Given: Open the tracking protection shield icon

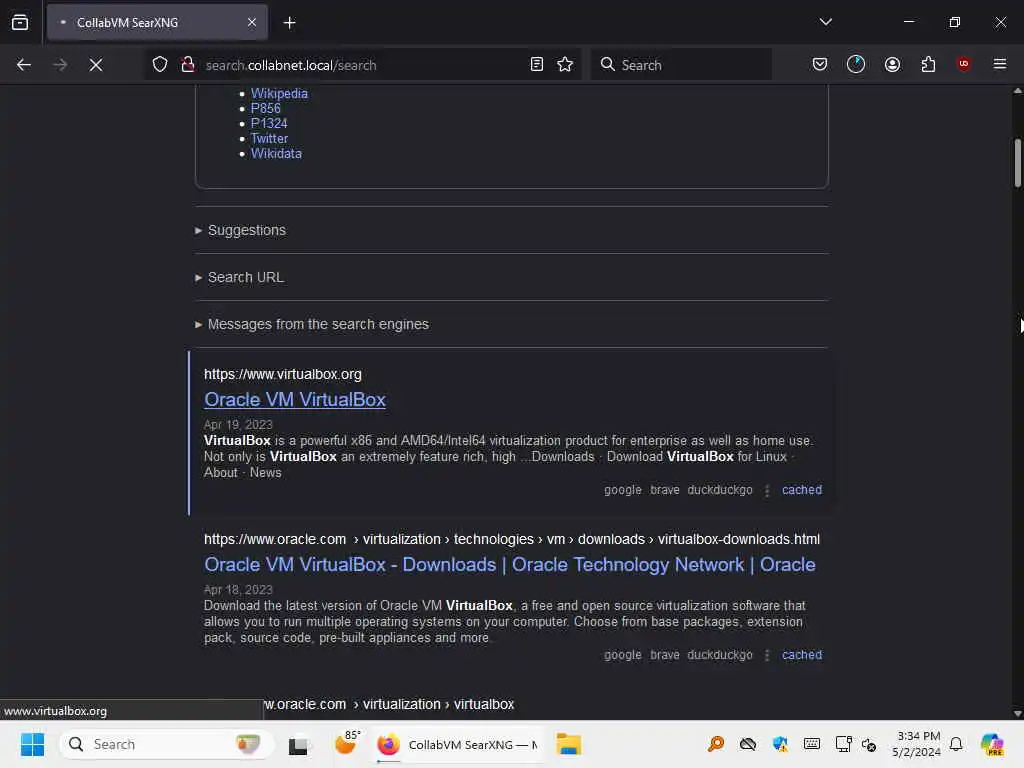Looking at the screenshot, I should pos(160,65).
